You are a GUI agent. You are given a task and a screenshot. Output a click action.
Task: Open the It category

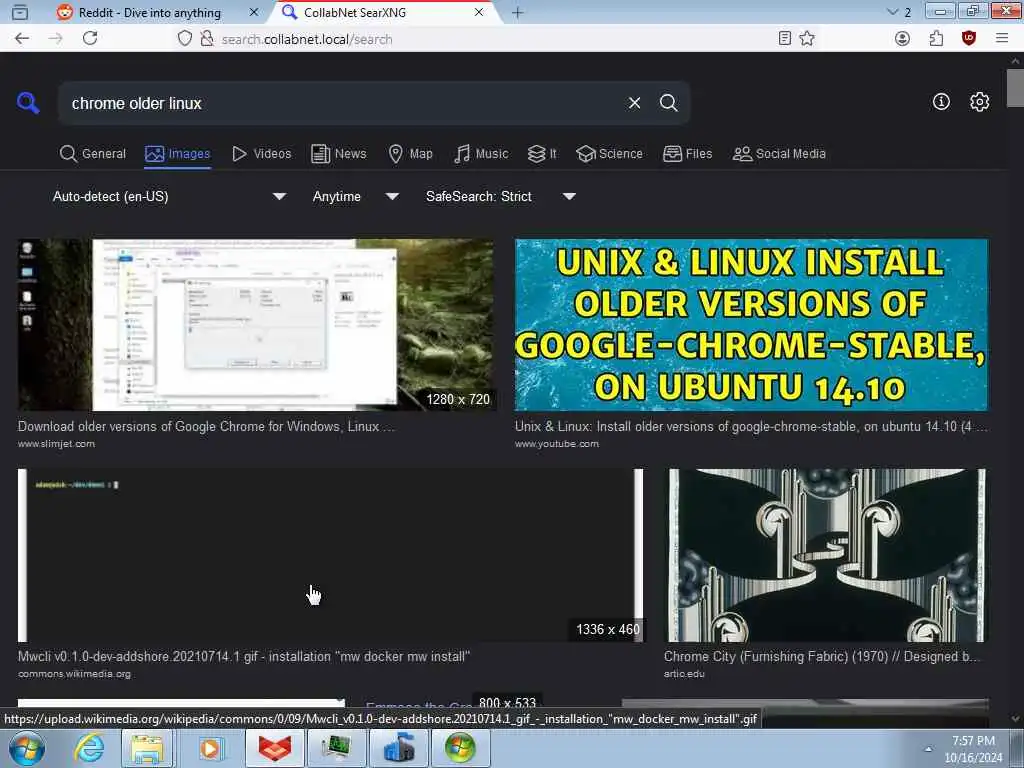click(542, 153)
